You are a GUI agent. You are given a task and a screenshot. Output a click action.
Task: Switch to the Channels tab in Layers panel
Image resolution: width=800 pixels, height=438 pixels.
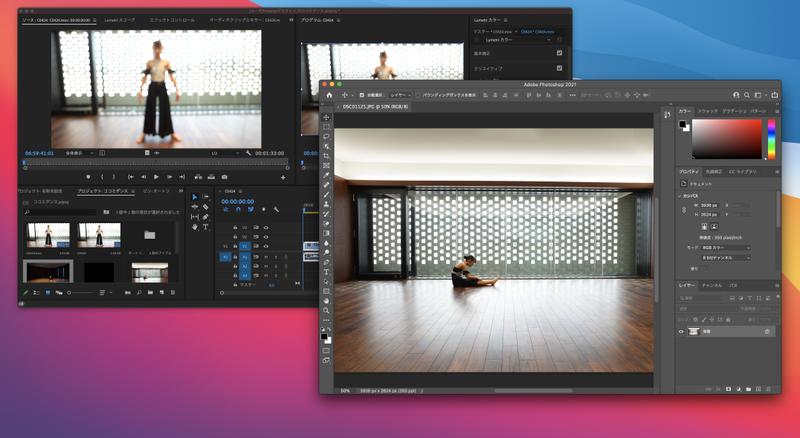tap(711, 285)
